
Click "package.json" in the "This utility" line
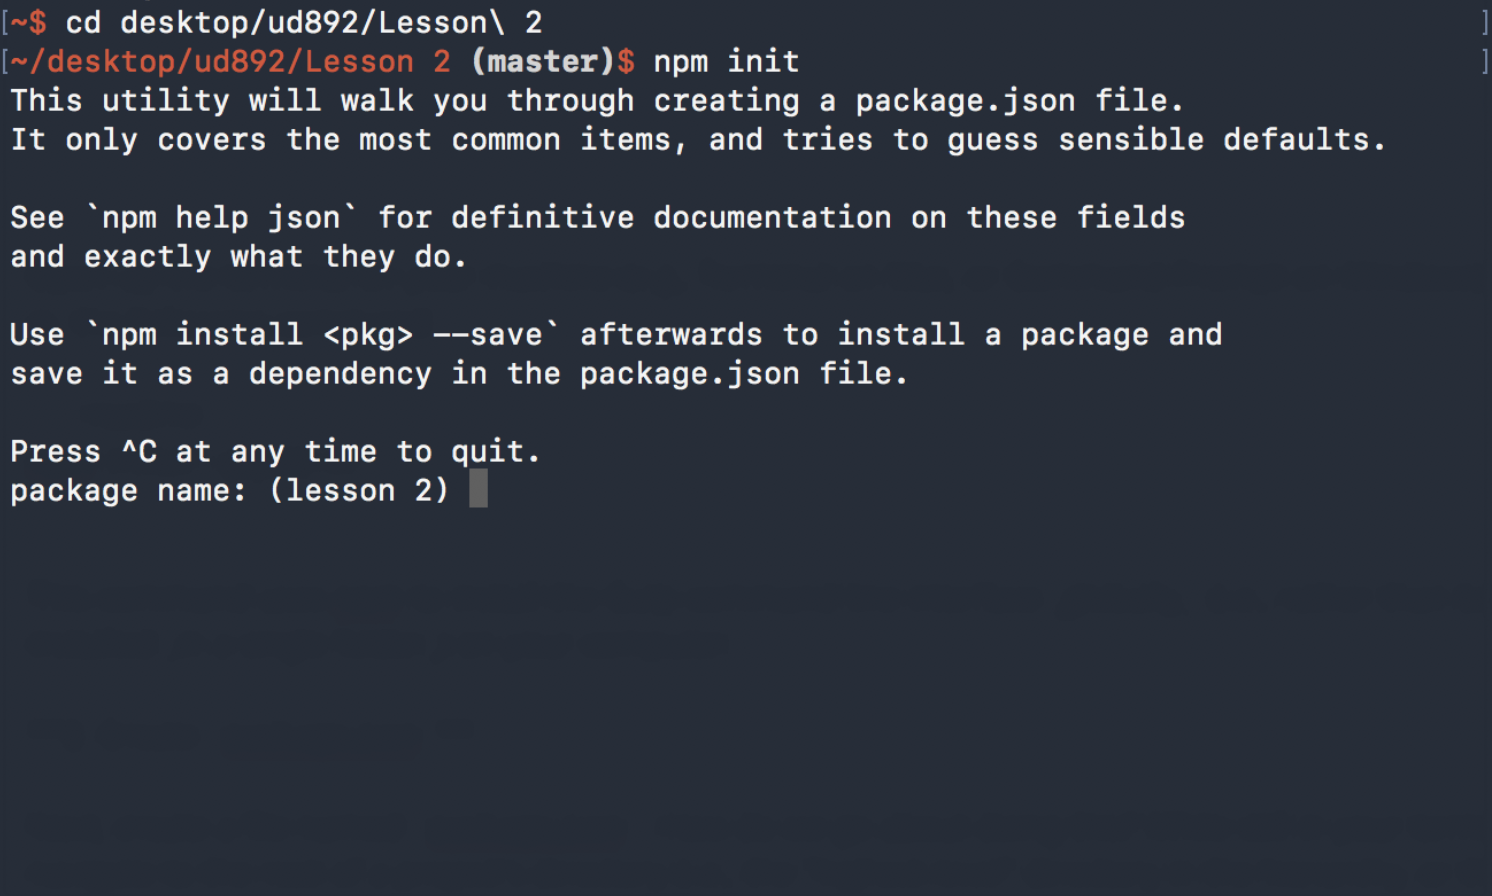tap(964, 100)
